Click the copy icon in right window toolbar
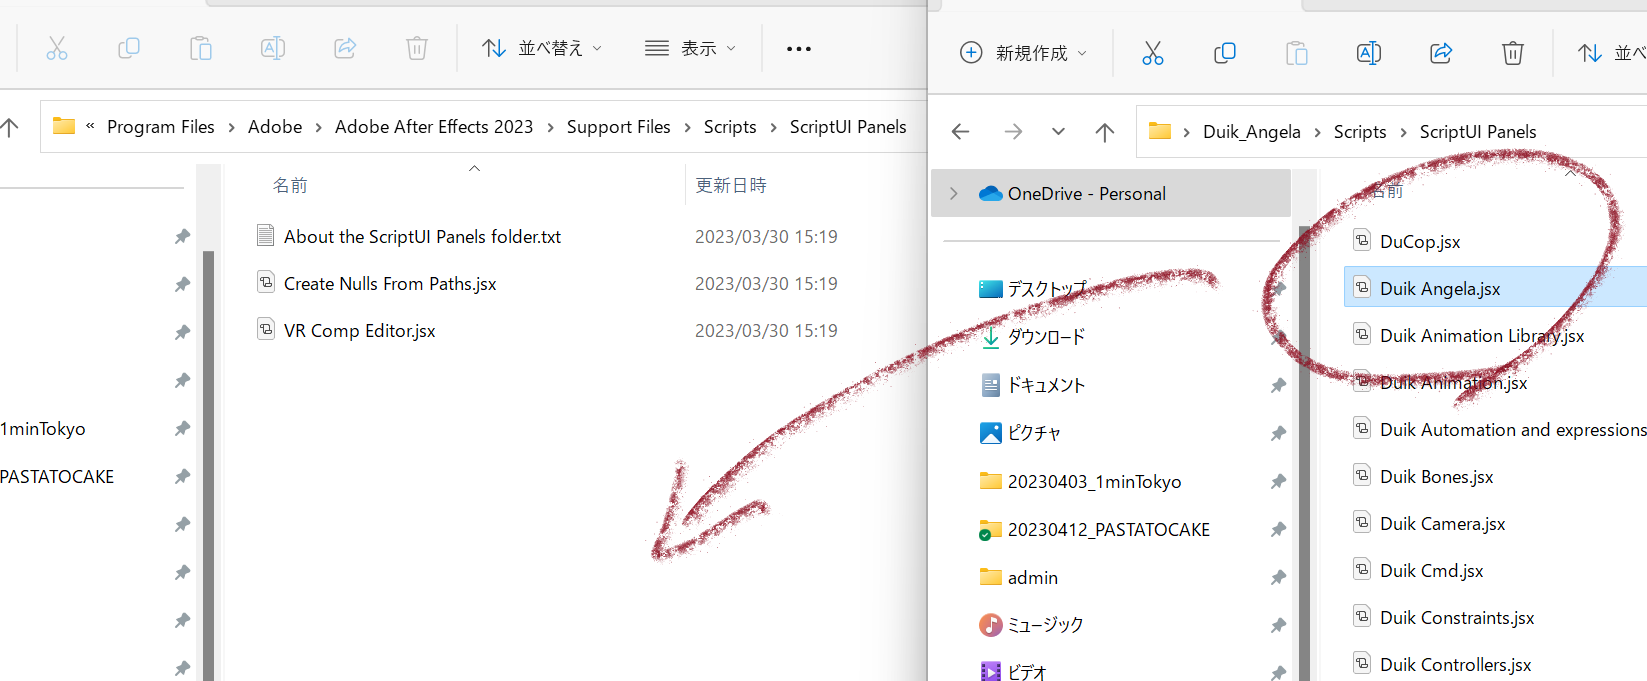Viewport: 1647px width, 681px height. tap(1224, 53)
